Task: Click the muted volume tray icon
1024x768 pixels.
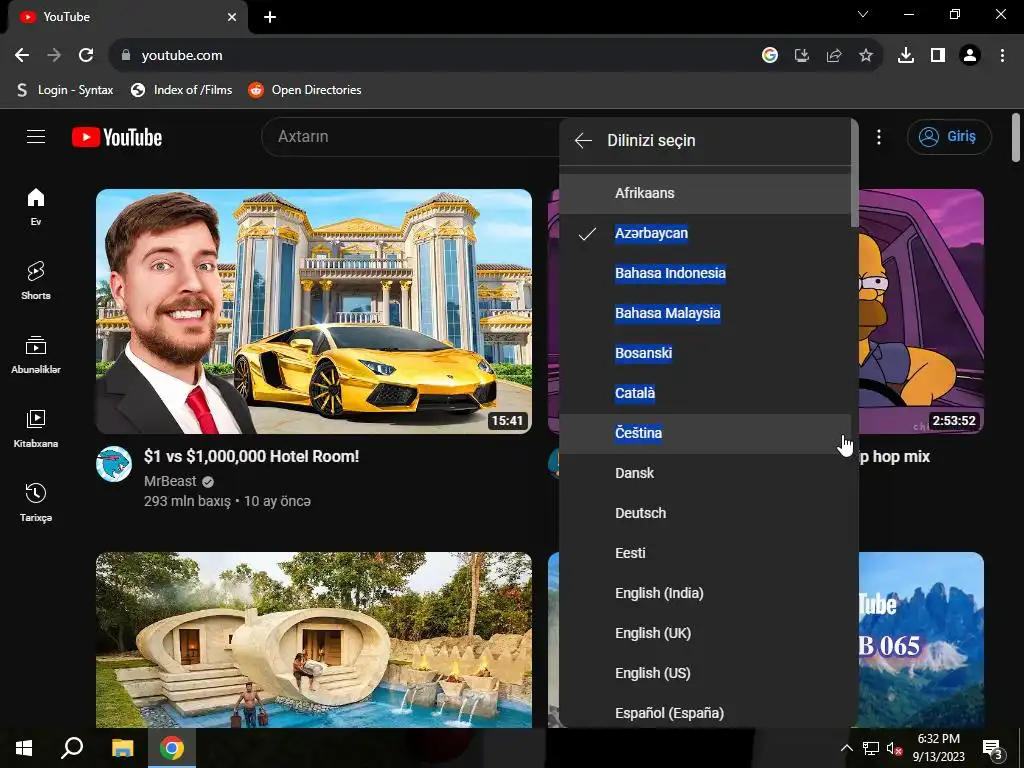Action: point(895,748)
